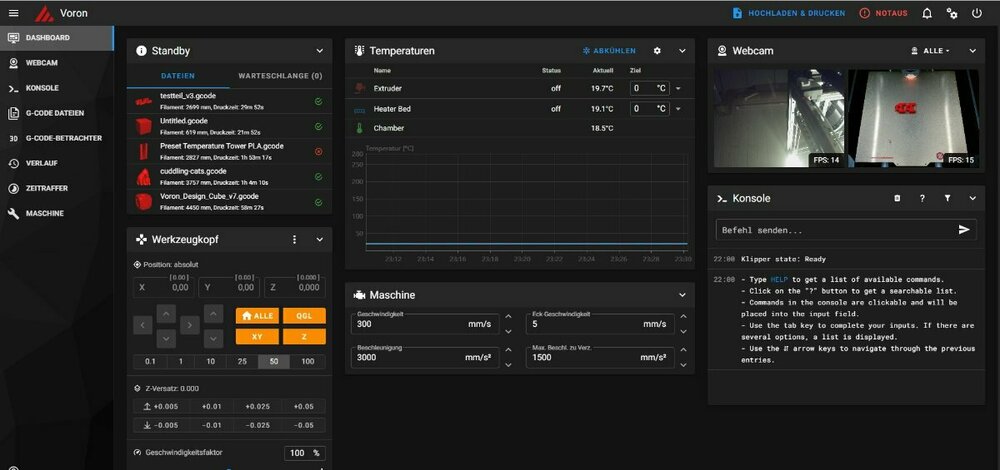Viewport: 1000px width, 470px height.
Task: Click Abkühlen cooldown button
Action: (609, 51)
